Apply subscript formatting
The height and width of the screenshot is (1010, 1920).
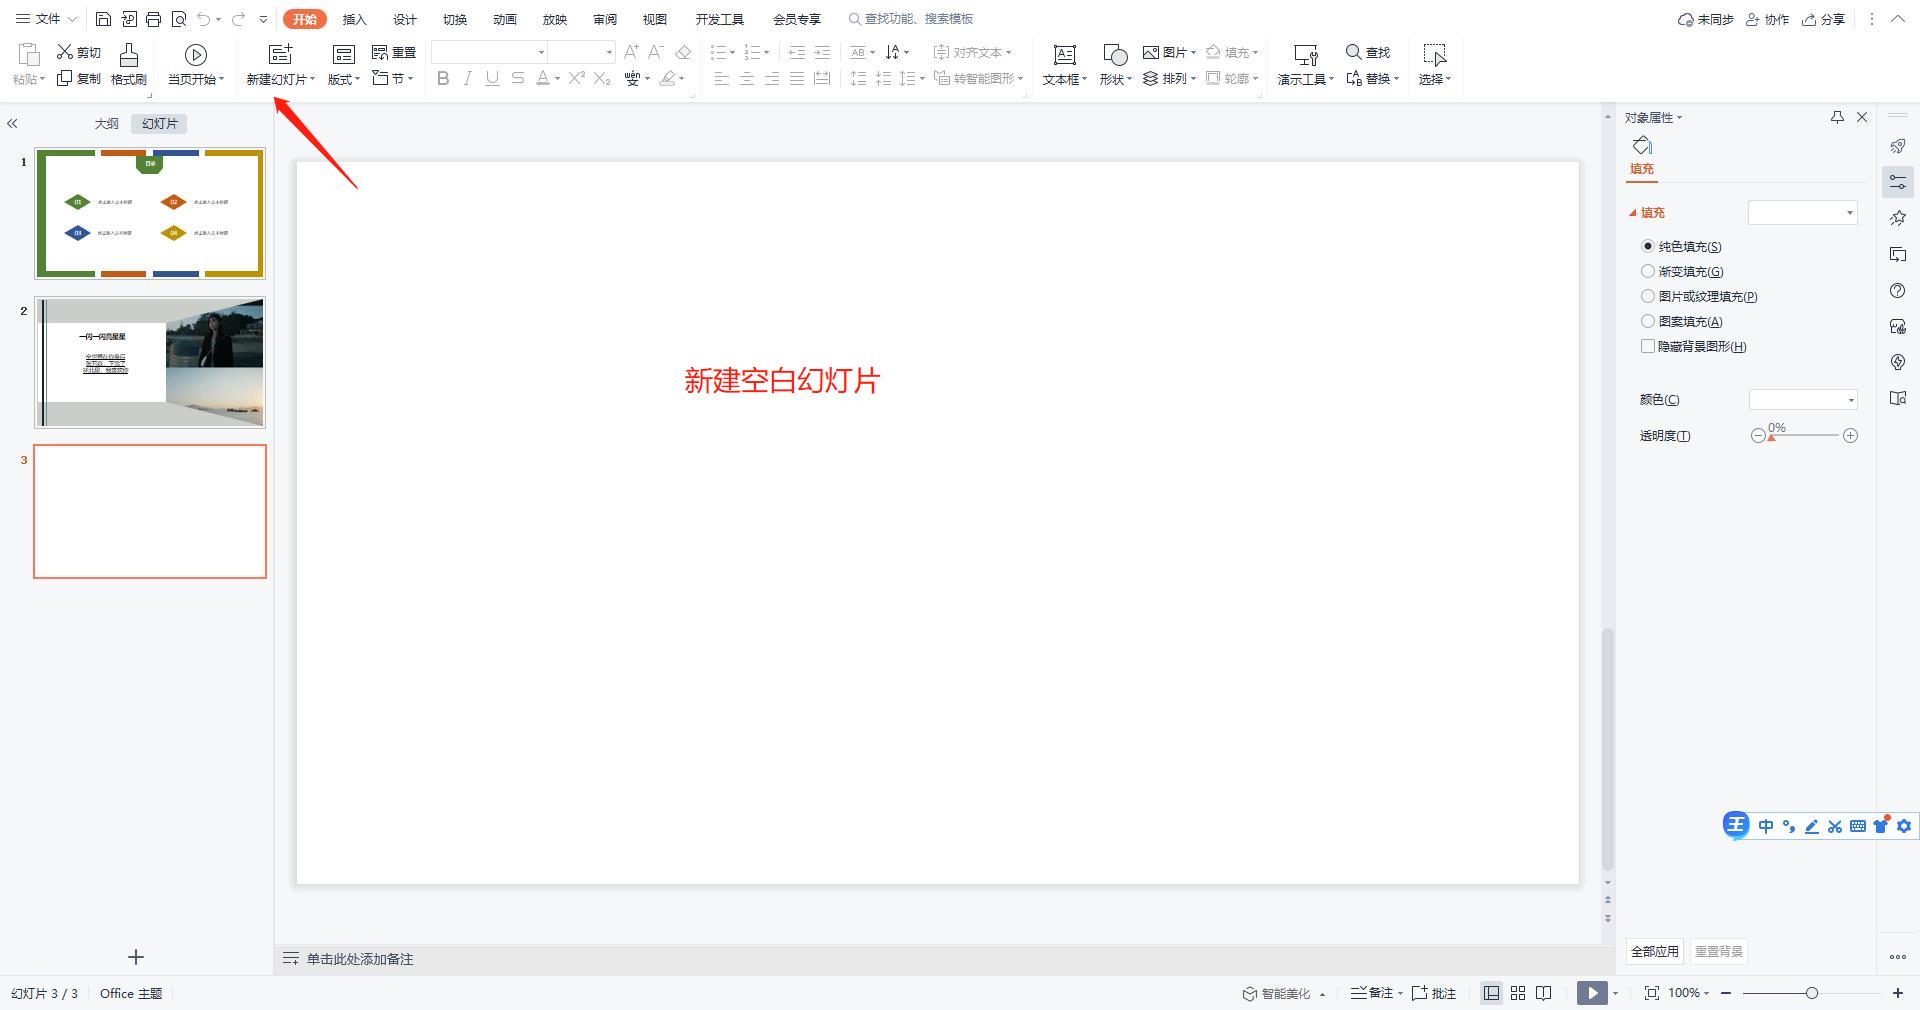pyautogui.click(x=602, y=78)
